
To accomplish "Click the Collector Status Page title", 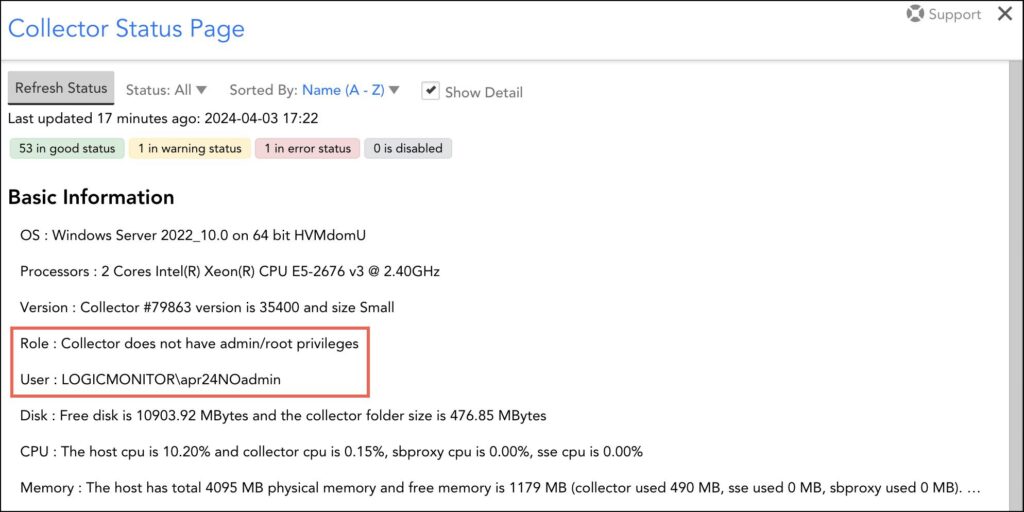I will pos(126,28).
